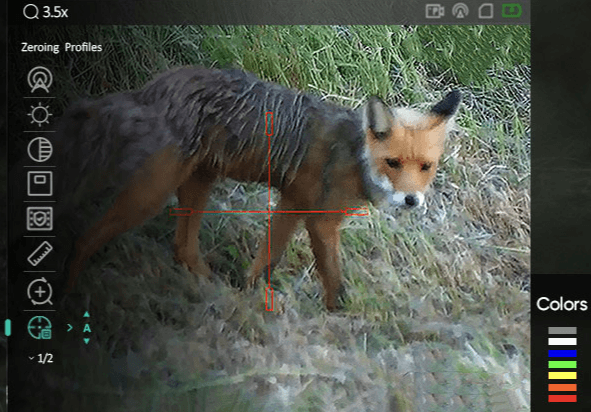
Task: Select the highlighted zeroing profiles crosshair icon
Action: click(40, 328)
